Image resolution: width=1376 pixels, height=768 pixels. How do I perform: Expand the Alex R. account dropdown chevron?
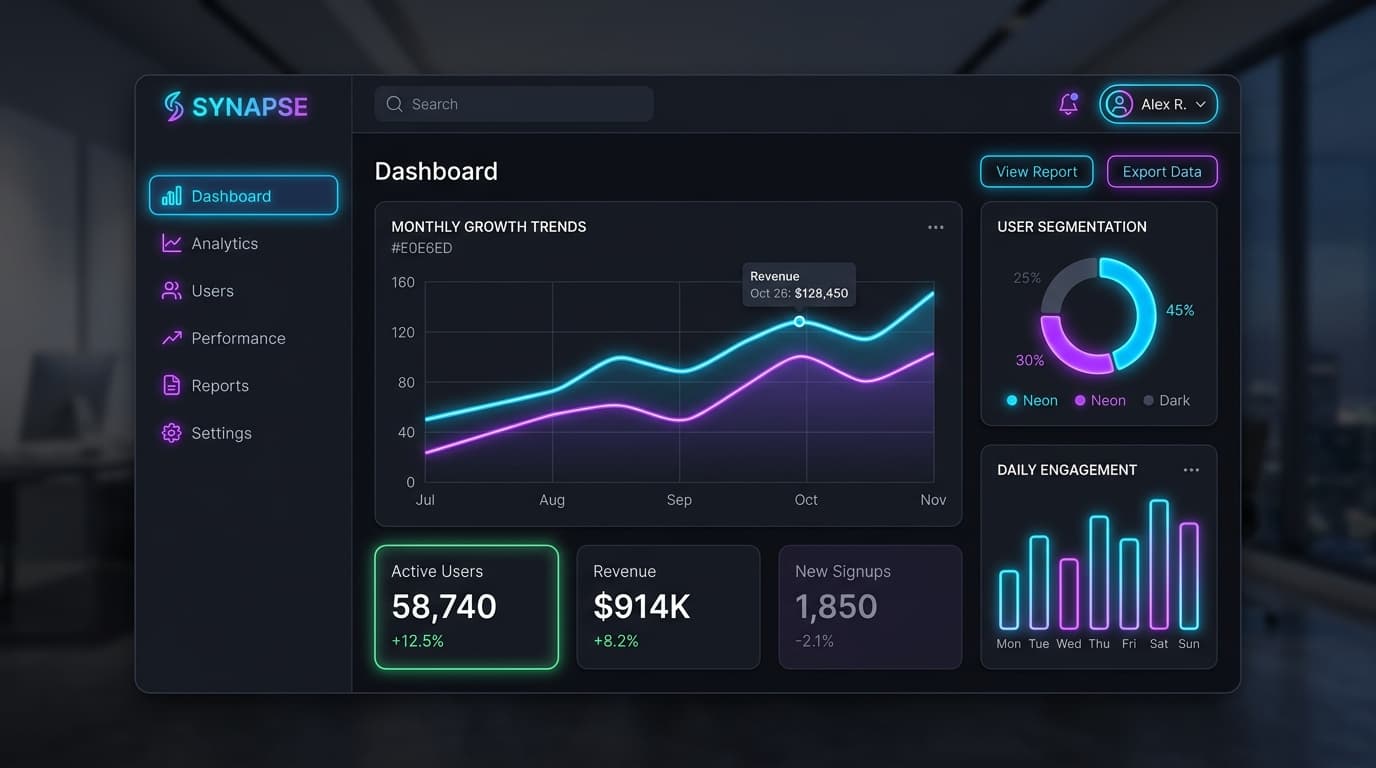pyautogui.click(x=1201, y=104)
